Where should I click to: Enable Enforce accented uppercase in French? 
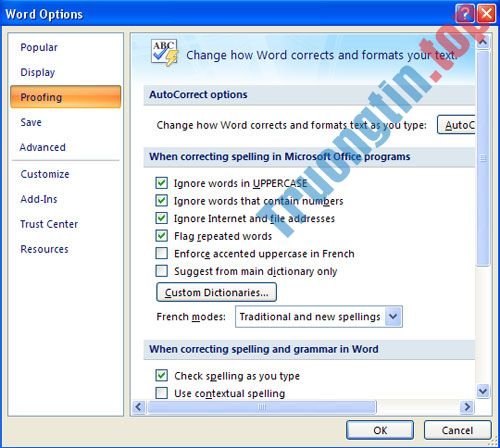162,254
